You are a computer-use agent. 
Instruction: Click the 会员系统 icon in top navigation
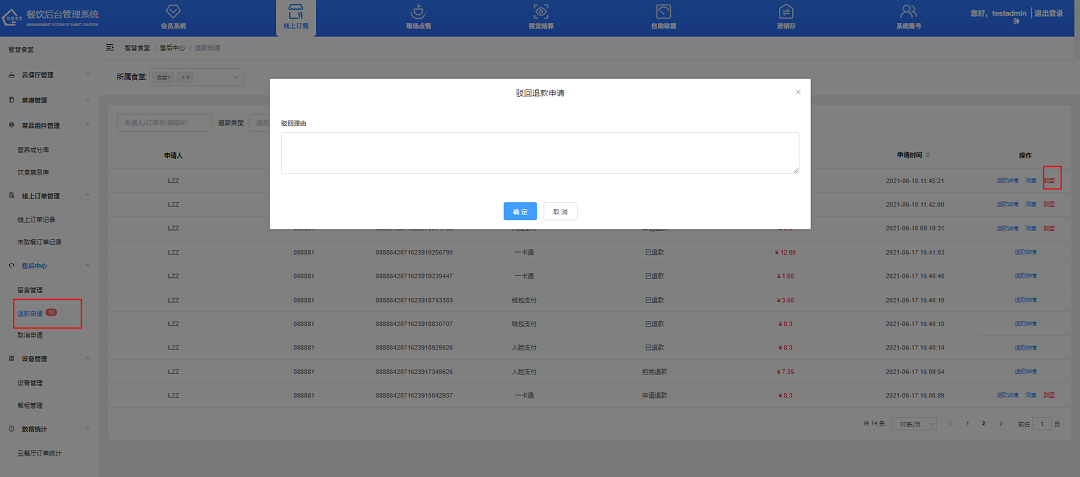[173, 11]
